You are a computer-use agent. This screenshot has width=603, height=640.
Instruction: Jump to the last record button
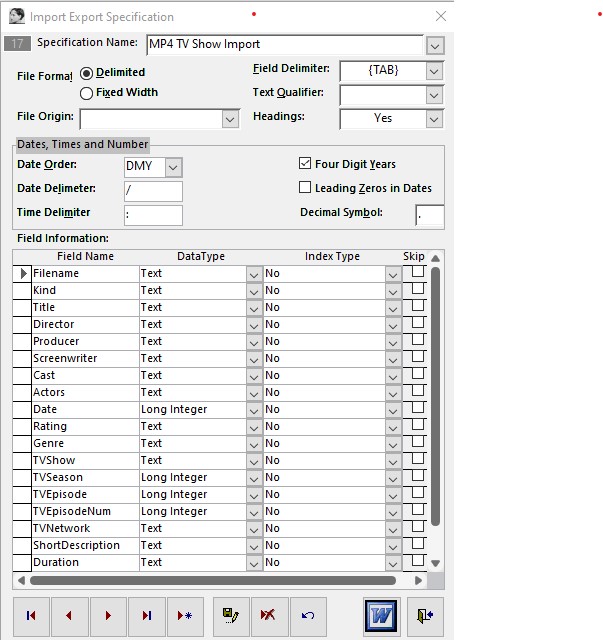[x=147, y=616]
